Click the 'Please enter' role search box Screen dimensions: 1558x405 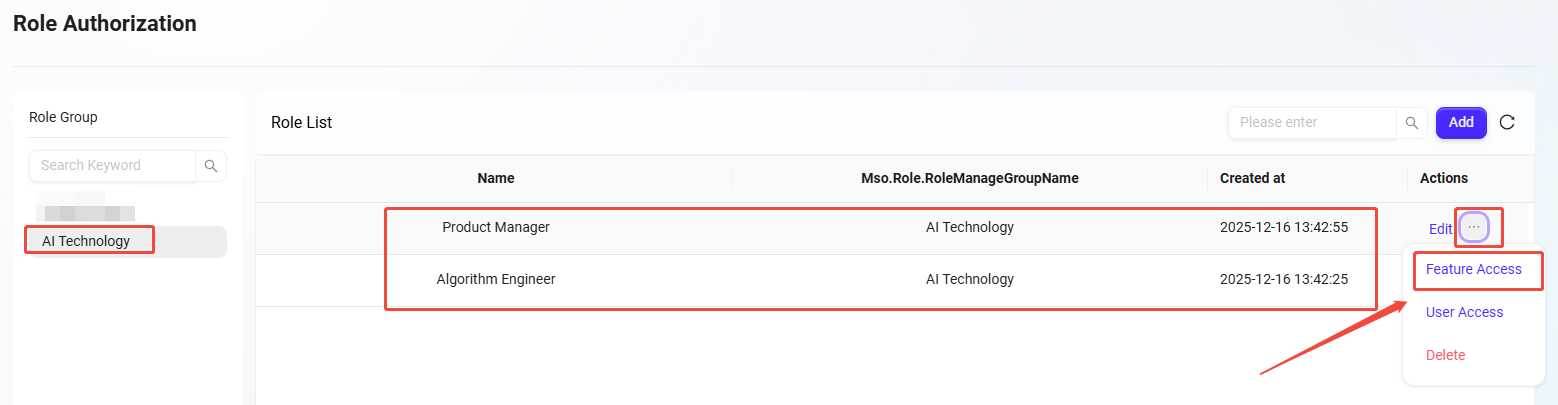(x=1311, y=123)
